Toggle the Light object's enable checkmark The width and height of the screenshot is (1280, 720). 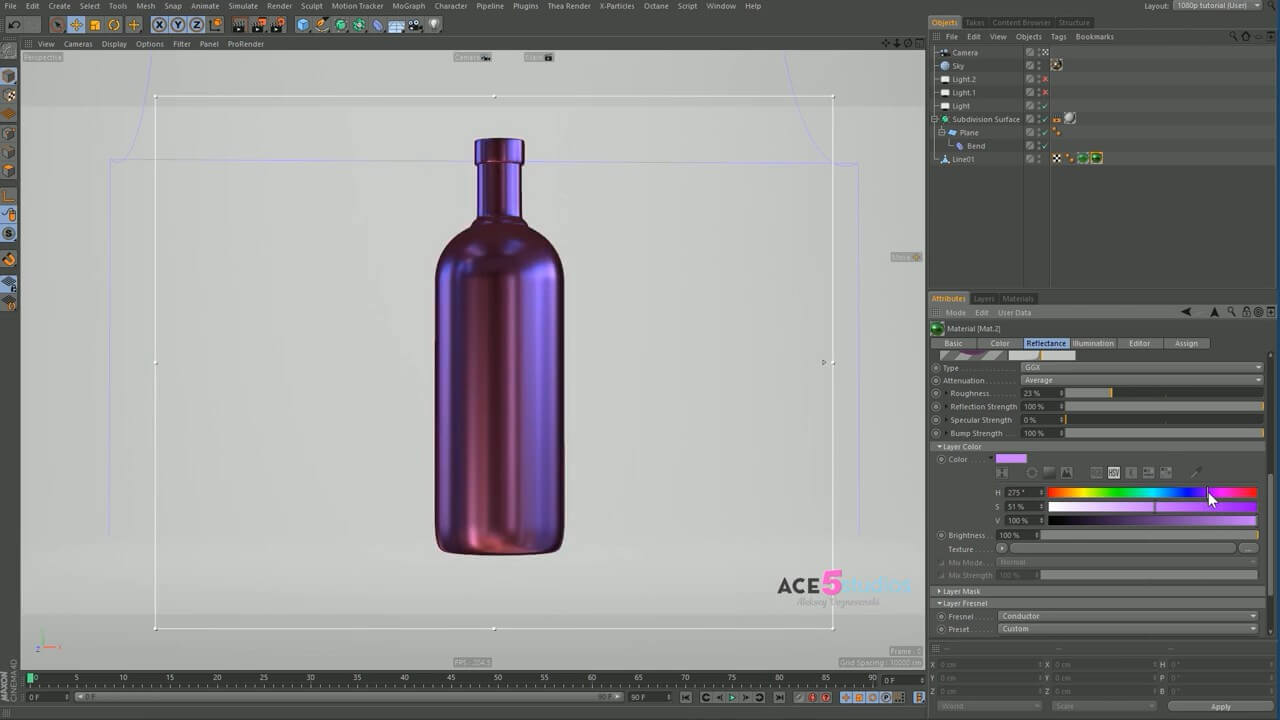pos(1045,106)
